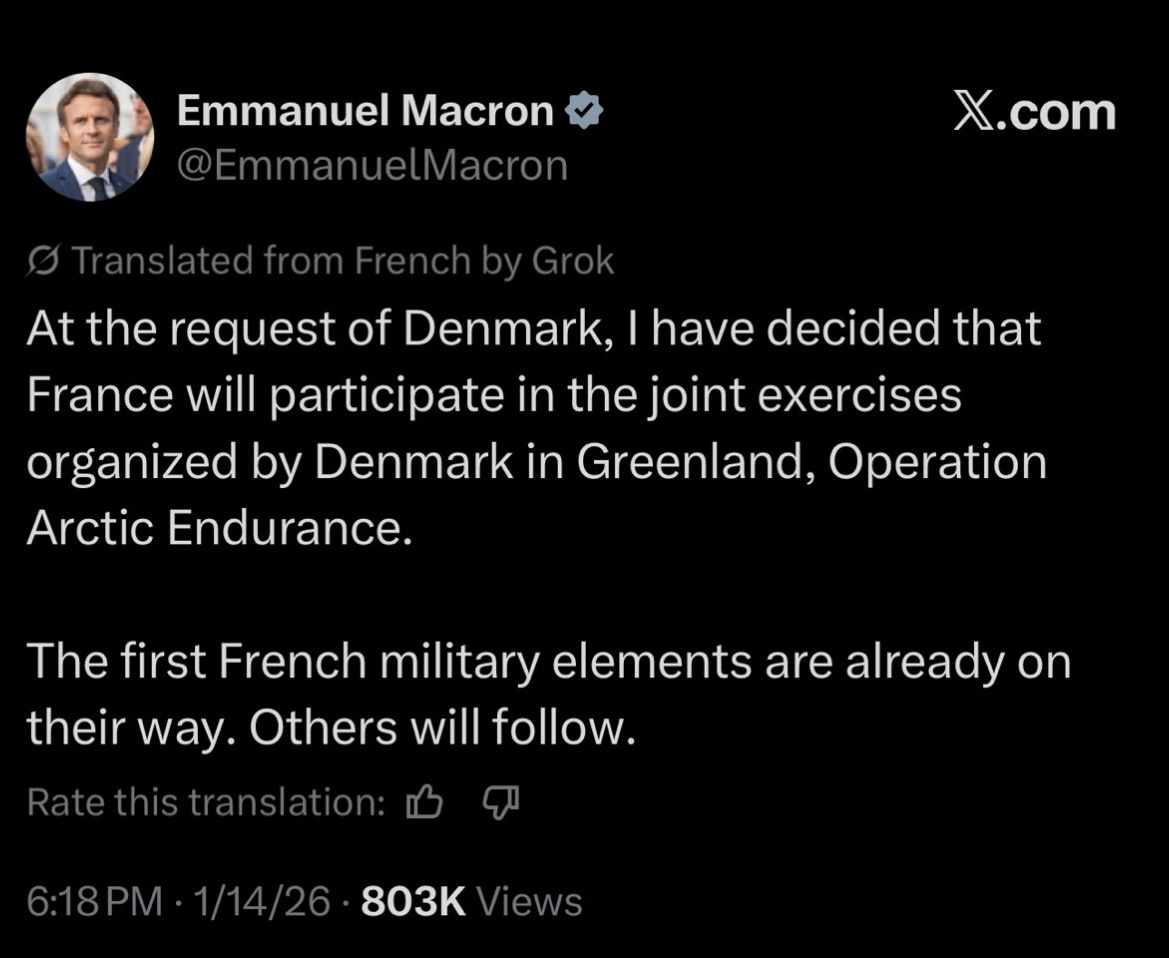Viewport: 1169px width, 958px height.
Task: Open Emmanuel Macron's profile picture
Action: (89, 137)
